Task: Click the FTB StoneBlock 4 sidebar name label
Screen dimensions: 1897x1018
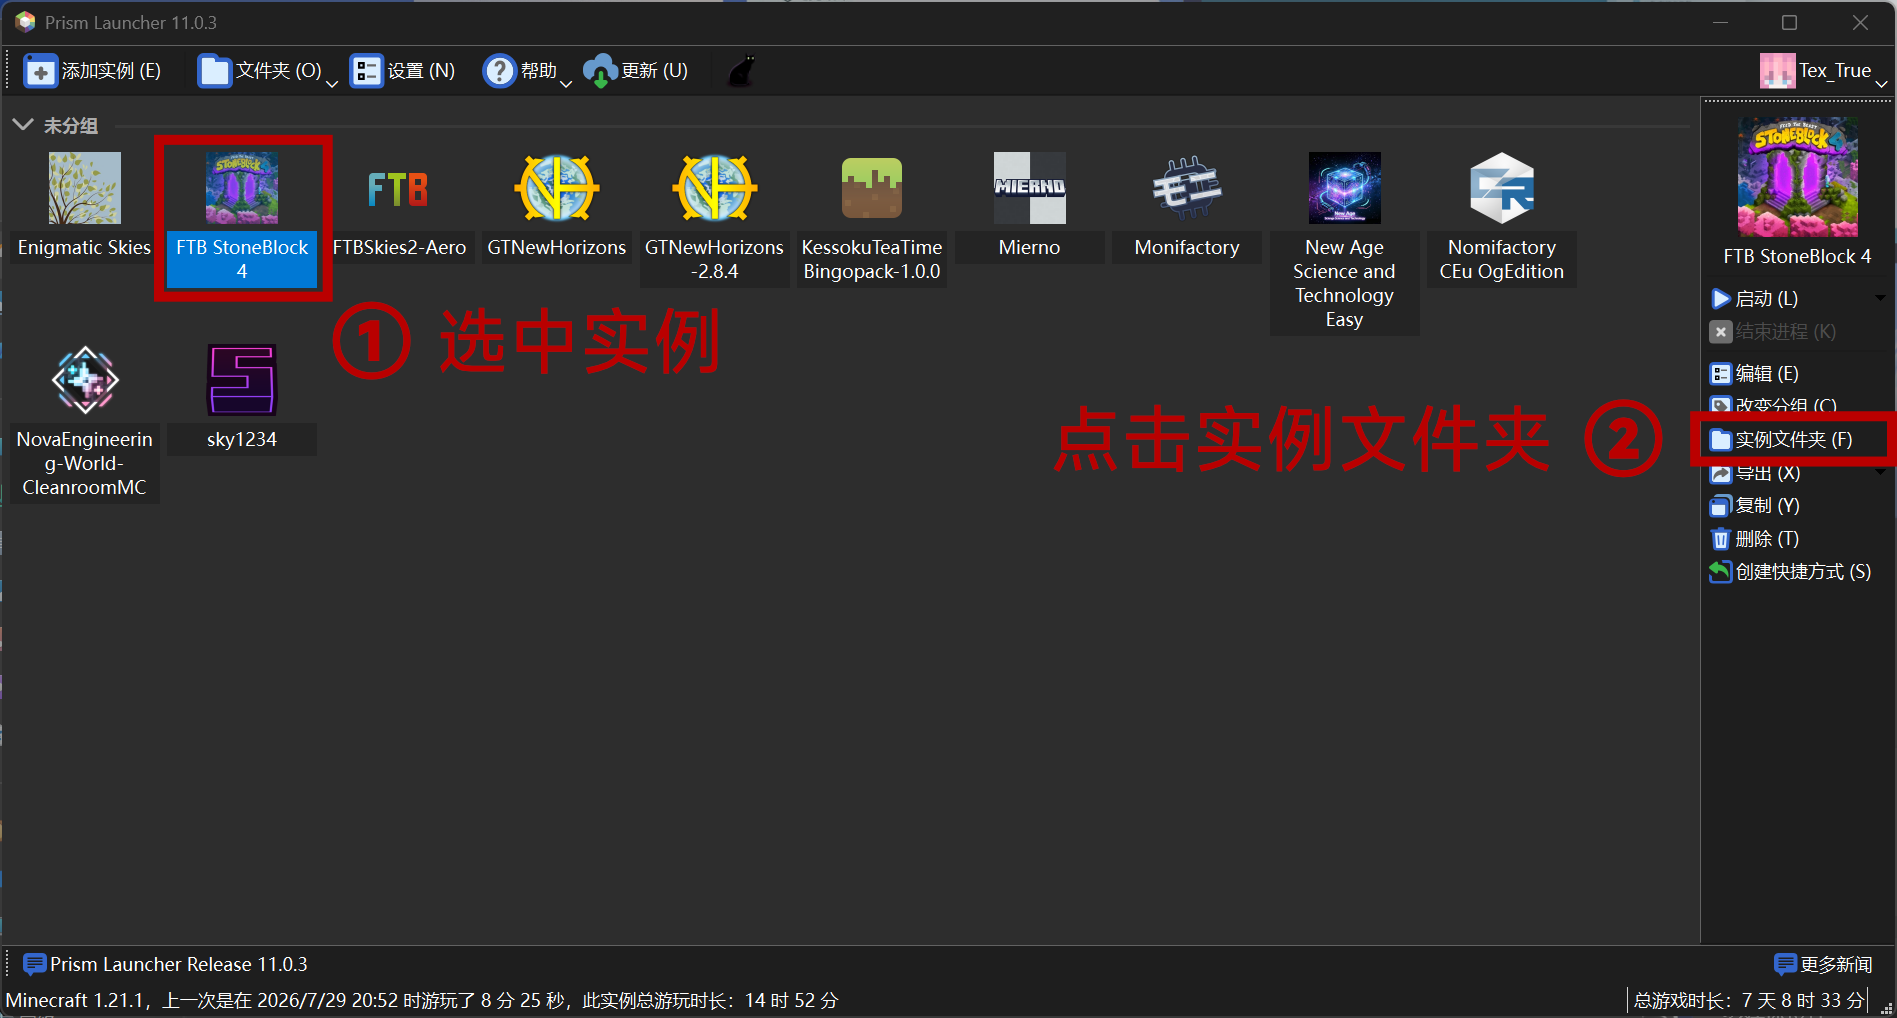Action: point(1797,257)
